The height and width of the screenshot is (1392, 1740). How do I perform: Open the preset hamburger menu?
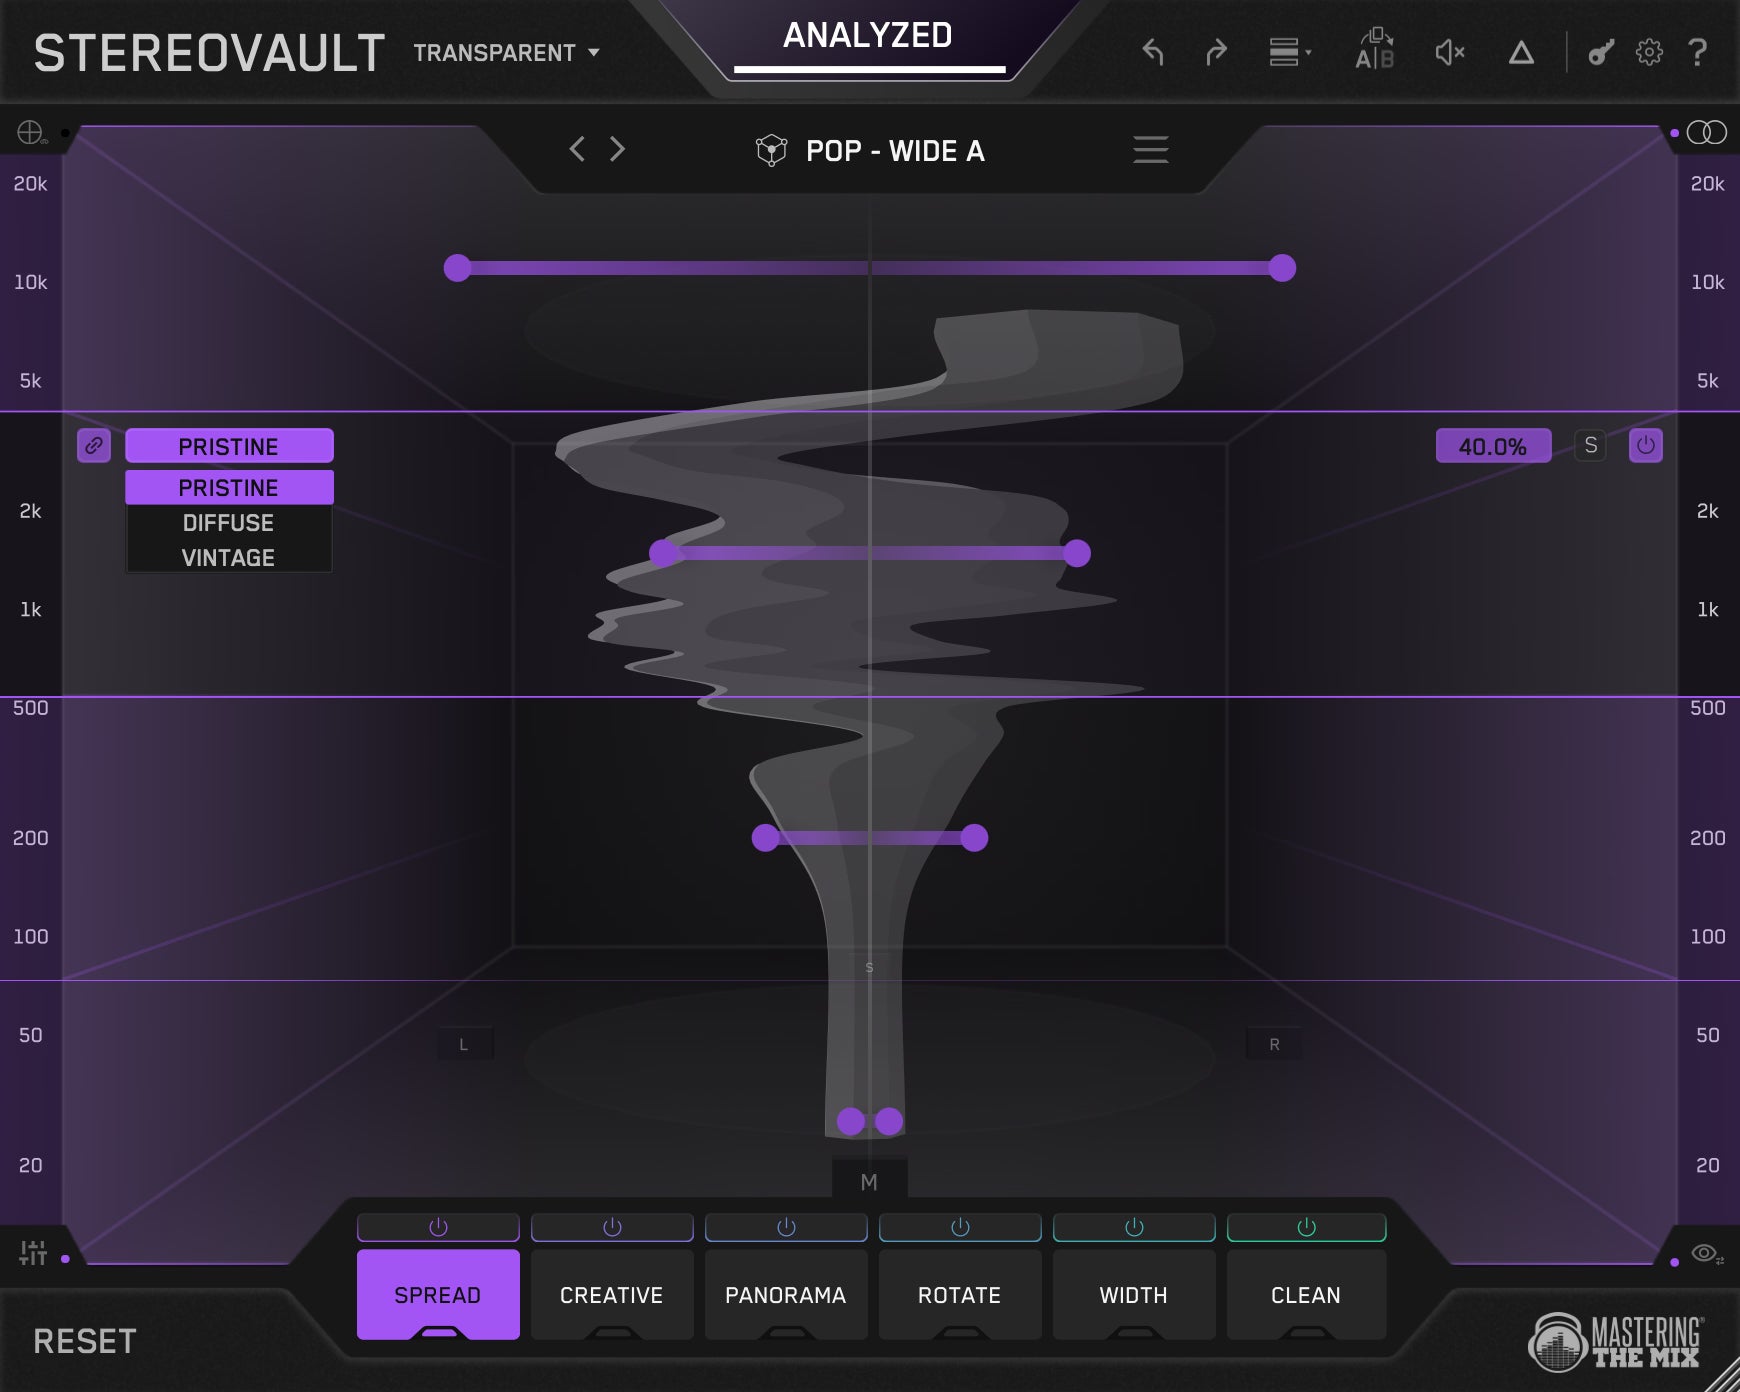[x=1150, y=150]
